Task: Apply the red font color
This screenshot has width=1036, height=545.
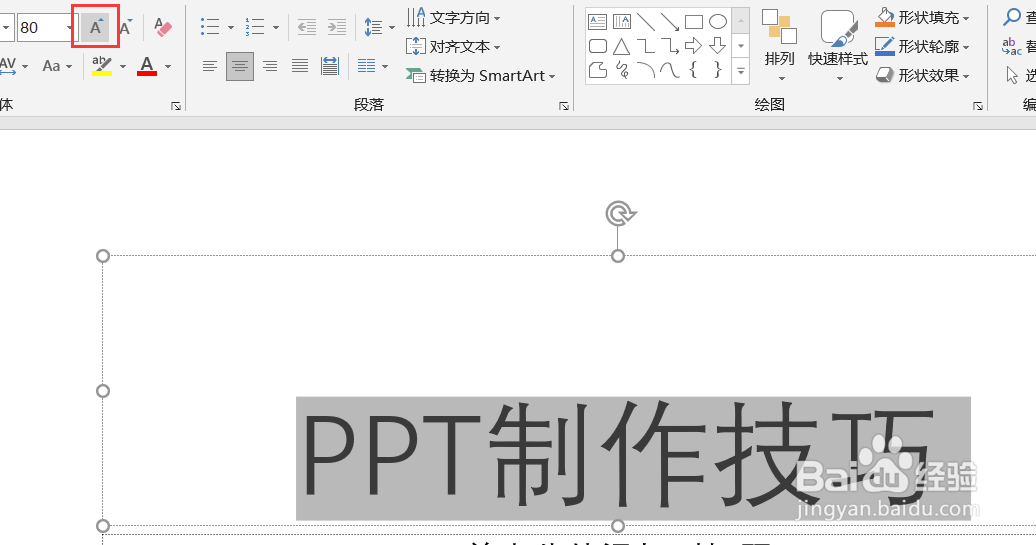Action: coord(147,65)
